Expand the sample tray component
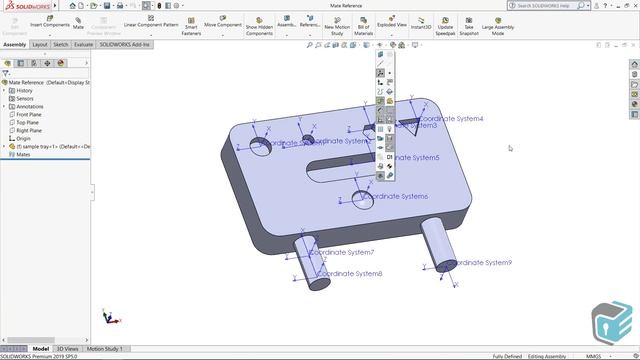Viewport: 640px width, 360px height. click(x=4, y=147)
